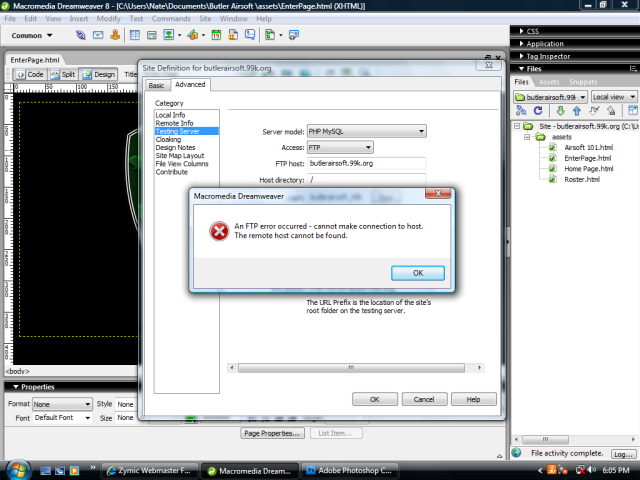Select Remote Info category
This screenshot has height=480, width=640.
174,123
